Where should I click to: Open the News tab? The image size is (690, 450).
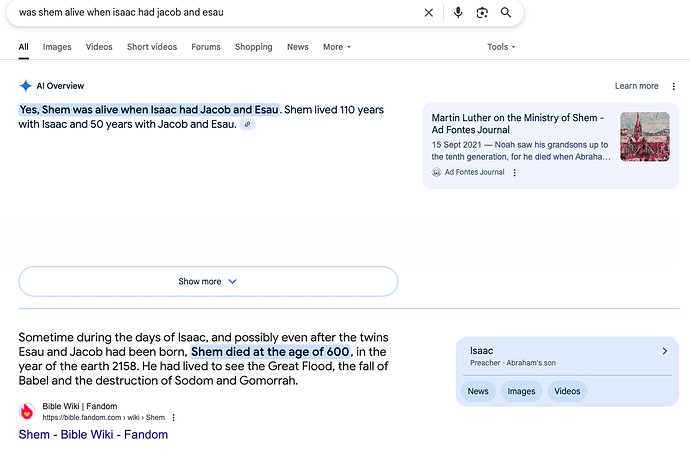coord(297,47)
